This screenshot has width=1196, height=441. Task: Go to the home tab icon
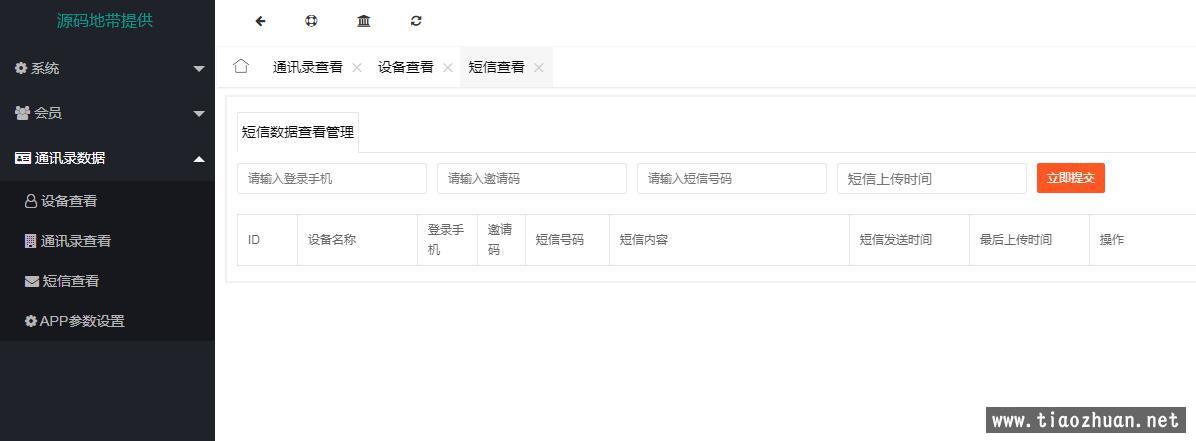pyautogui.click(x=241, y=66)
